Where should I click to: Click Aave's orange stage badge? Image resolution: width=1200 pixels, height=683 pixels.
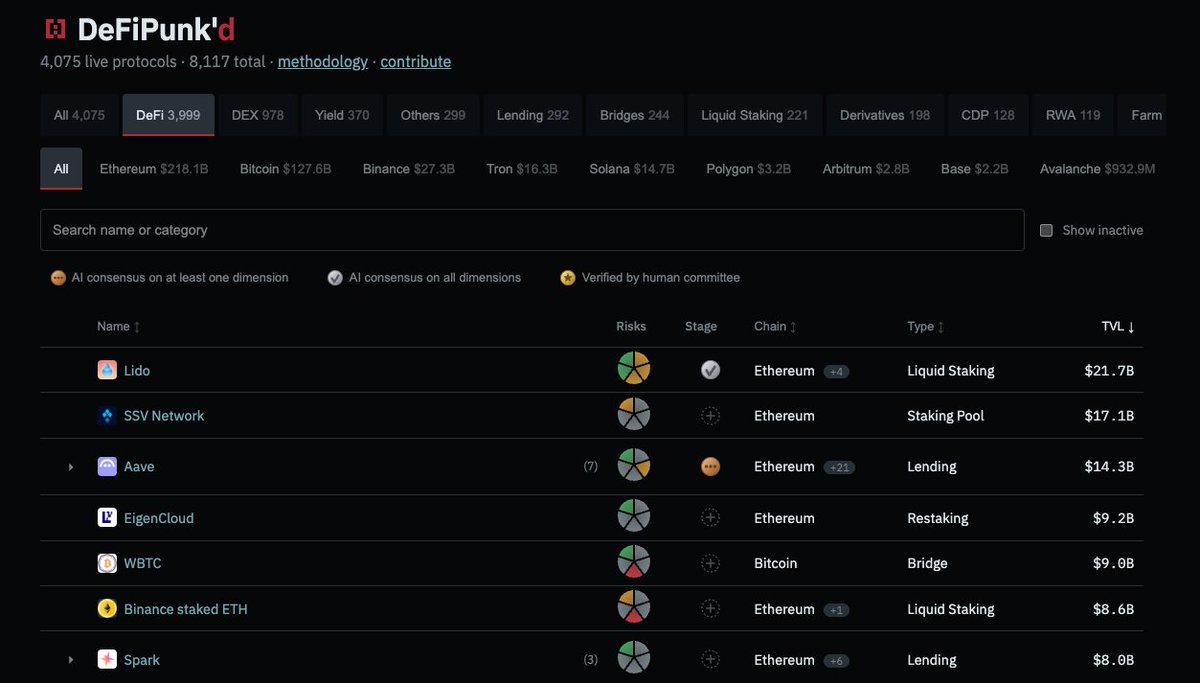click(x=710, y=467)
